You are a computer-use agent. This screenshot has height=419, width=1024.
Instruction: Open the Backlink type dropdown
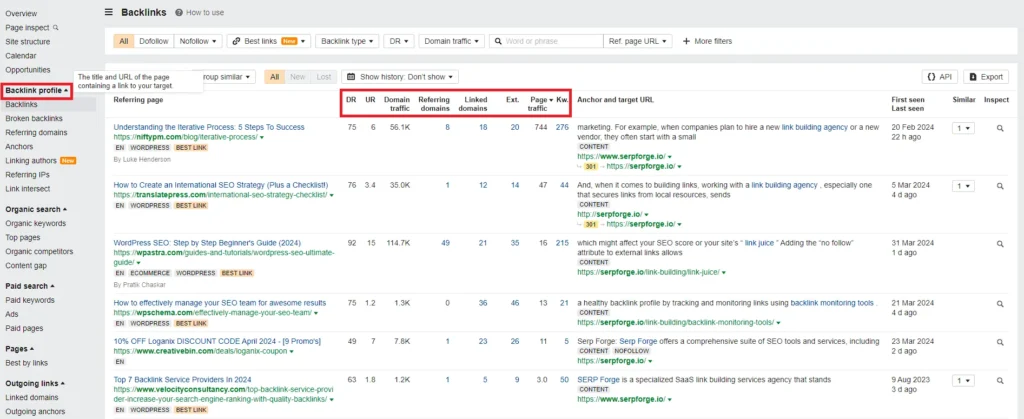coord(347,41)
